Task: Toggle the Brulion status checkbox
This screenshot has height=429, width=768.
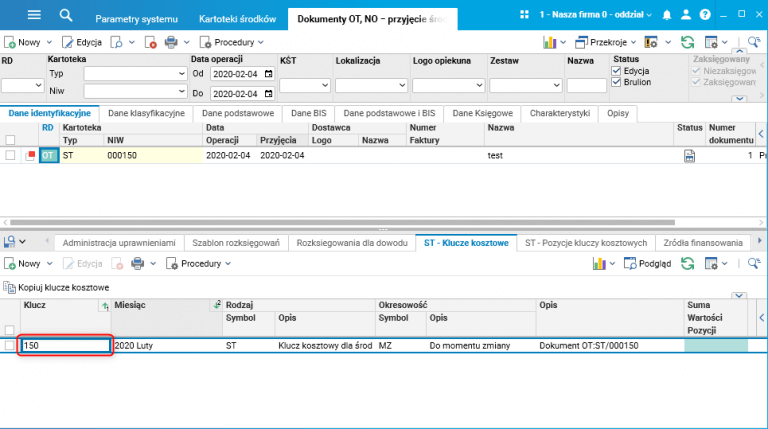Action: (x=616, y=82)
